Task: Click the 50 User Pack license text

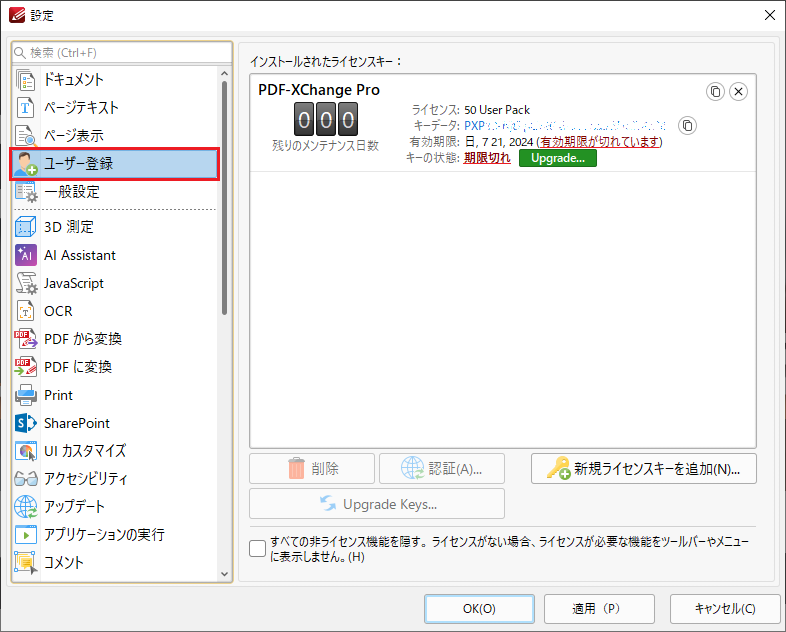Action: point(497,110)
